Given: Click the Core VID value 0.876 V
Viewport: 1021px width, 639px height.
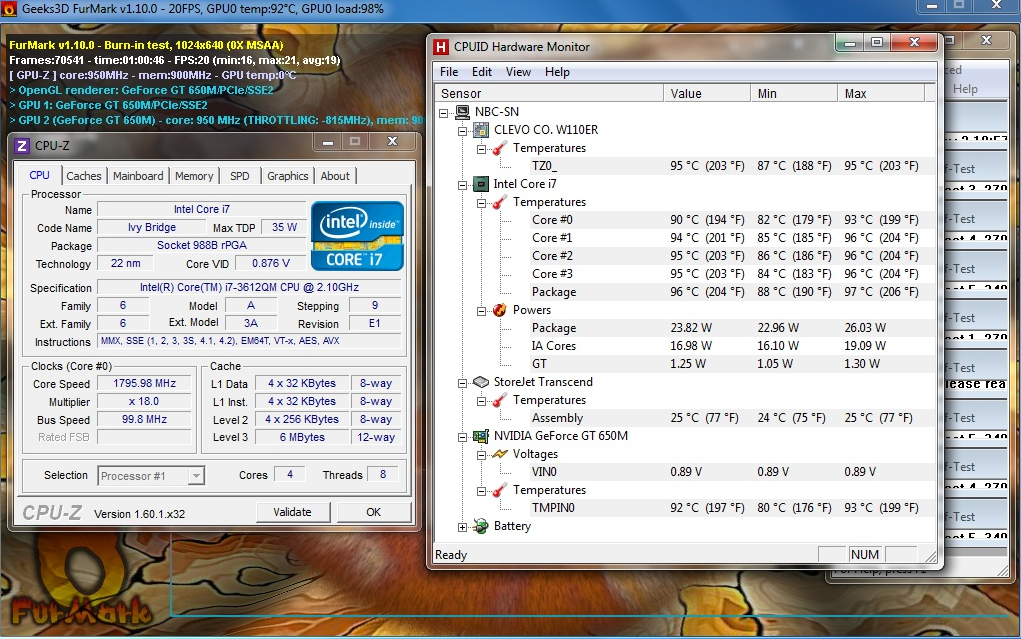Looking at the screenshot, I should click(x=271, y=263).
